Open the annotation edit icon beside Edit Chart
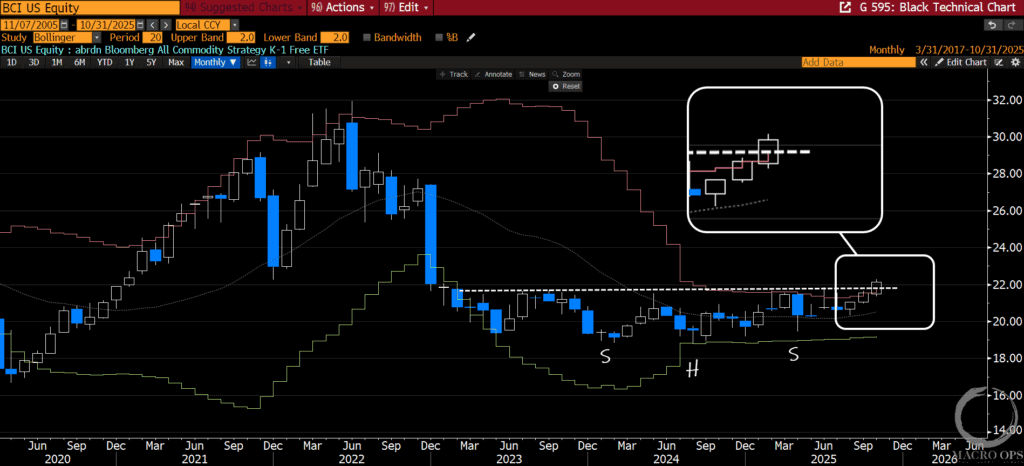Image resolution: width=1024 pixels, height=466 pixels. tap(999, 62)
